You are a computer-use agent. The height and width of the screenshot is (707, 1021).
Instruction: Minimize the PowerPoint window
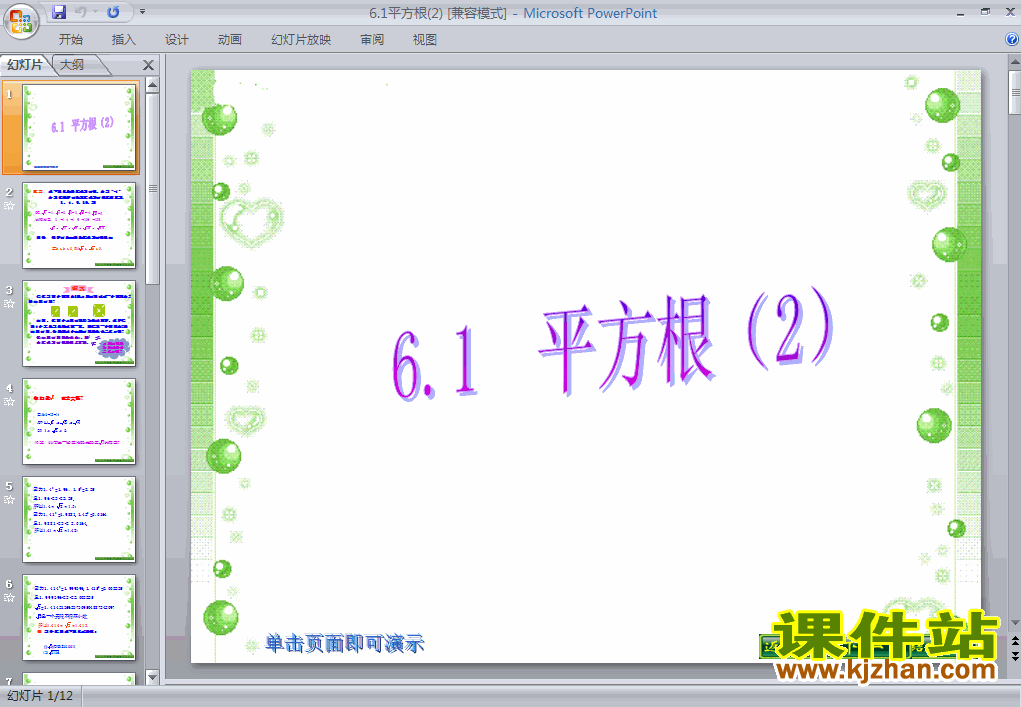[x=961, y=12]
